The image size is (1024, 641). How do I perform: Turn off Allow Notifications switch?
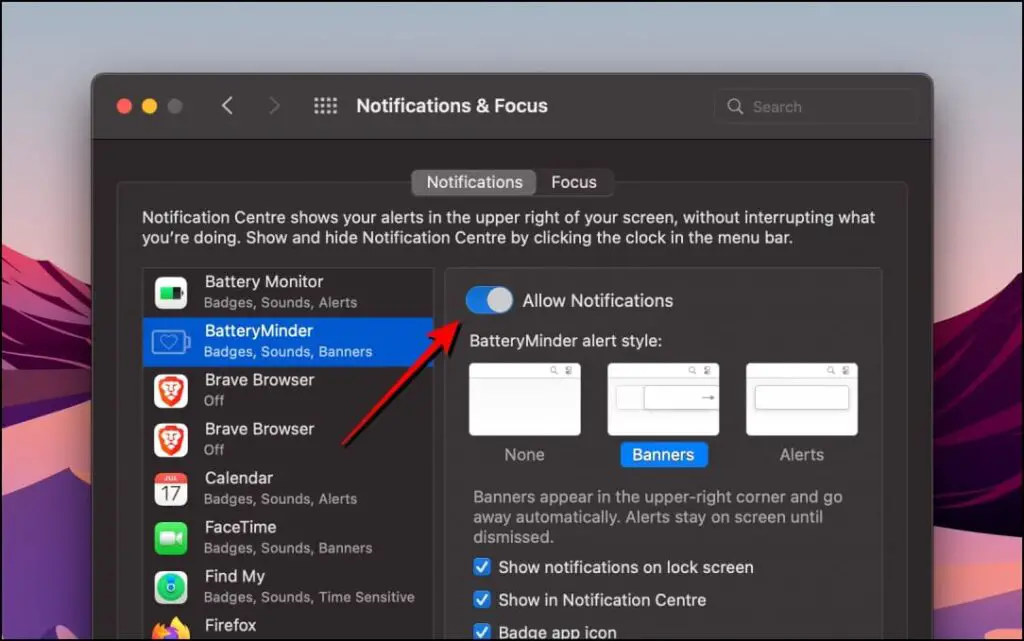point(489,300)
